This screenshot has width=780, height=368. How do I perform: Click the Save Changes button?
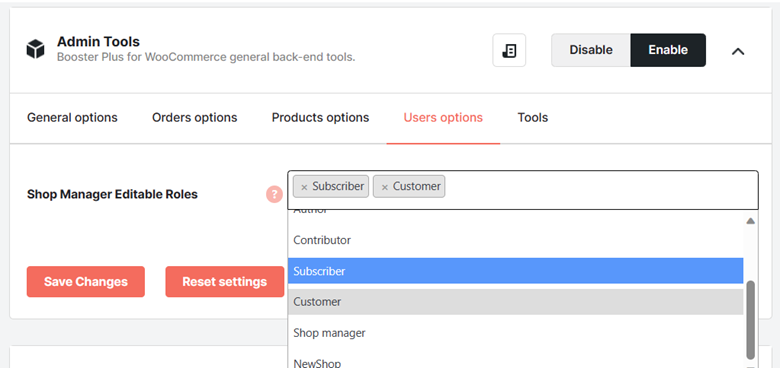click(x=86, y=281)
